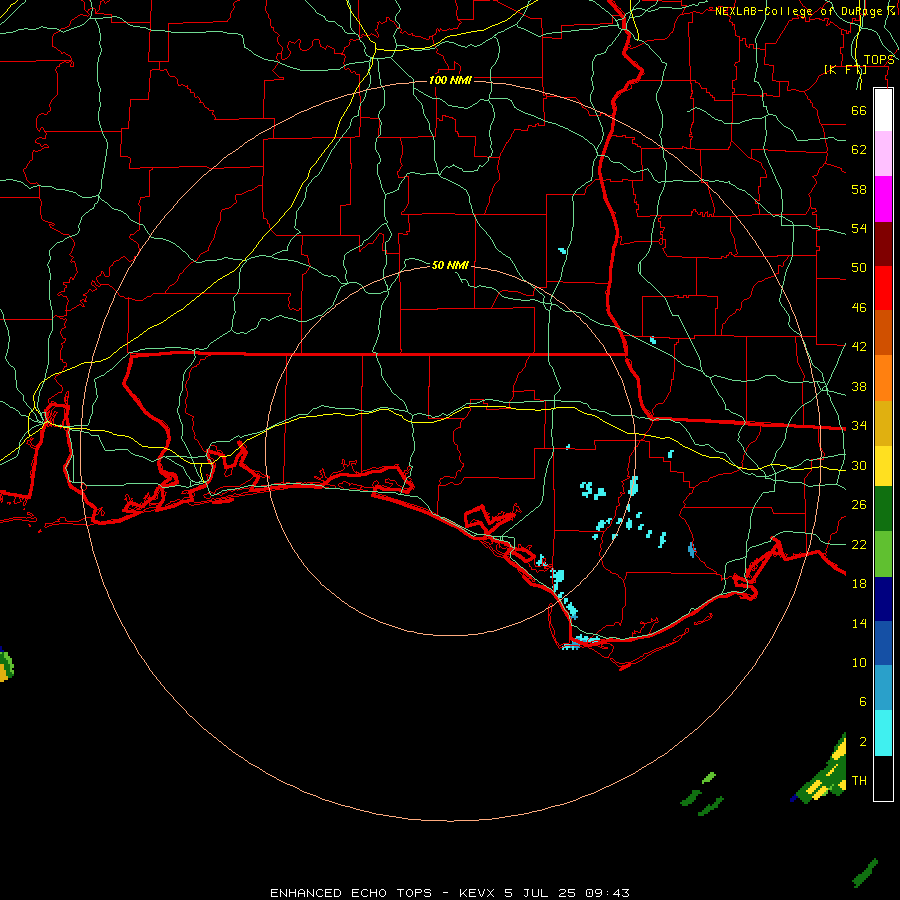The image size is (900, 900).
Task: Click the NEXLAB-College of DuPage text
Action: (x=800, y=11)
